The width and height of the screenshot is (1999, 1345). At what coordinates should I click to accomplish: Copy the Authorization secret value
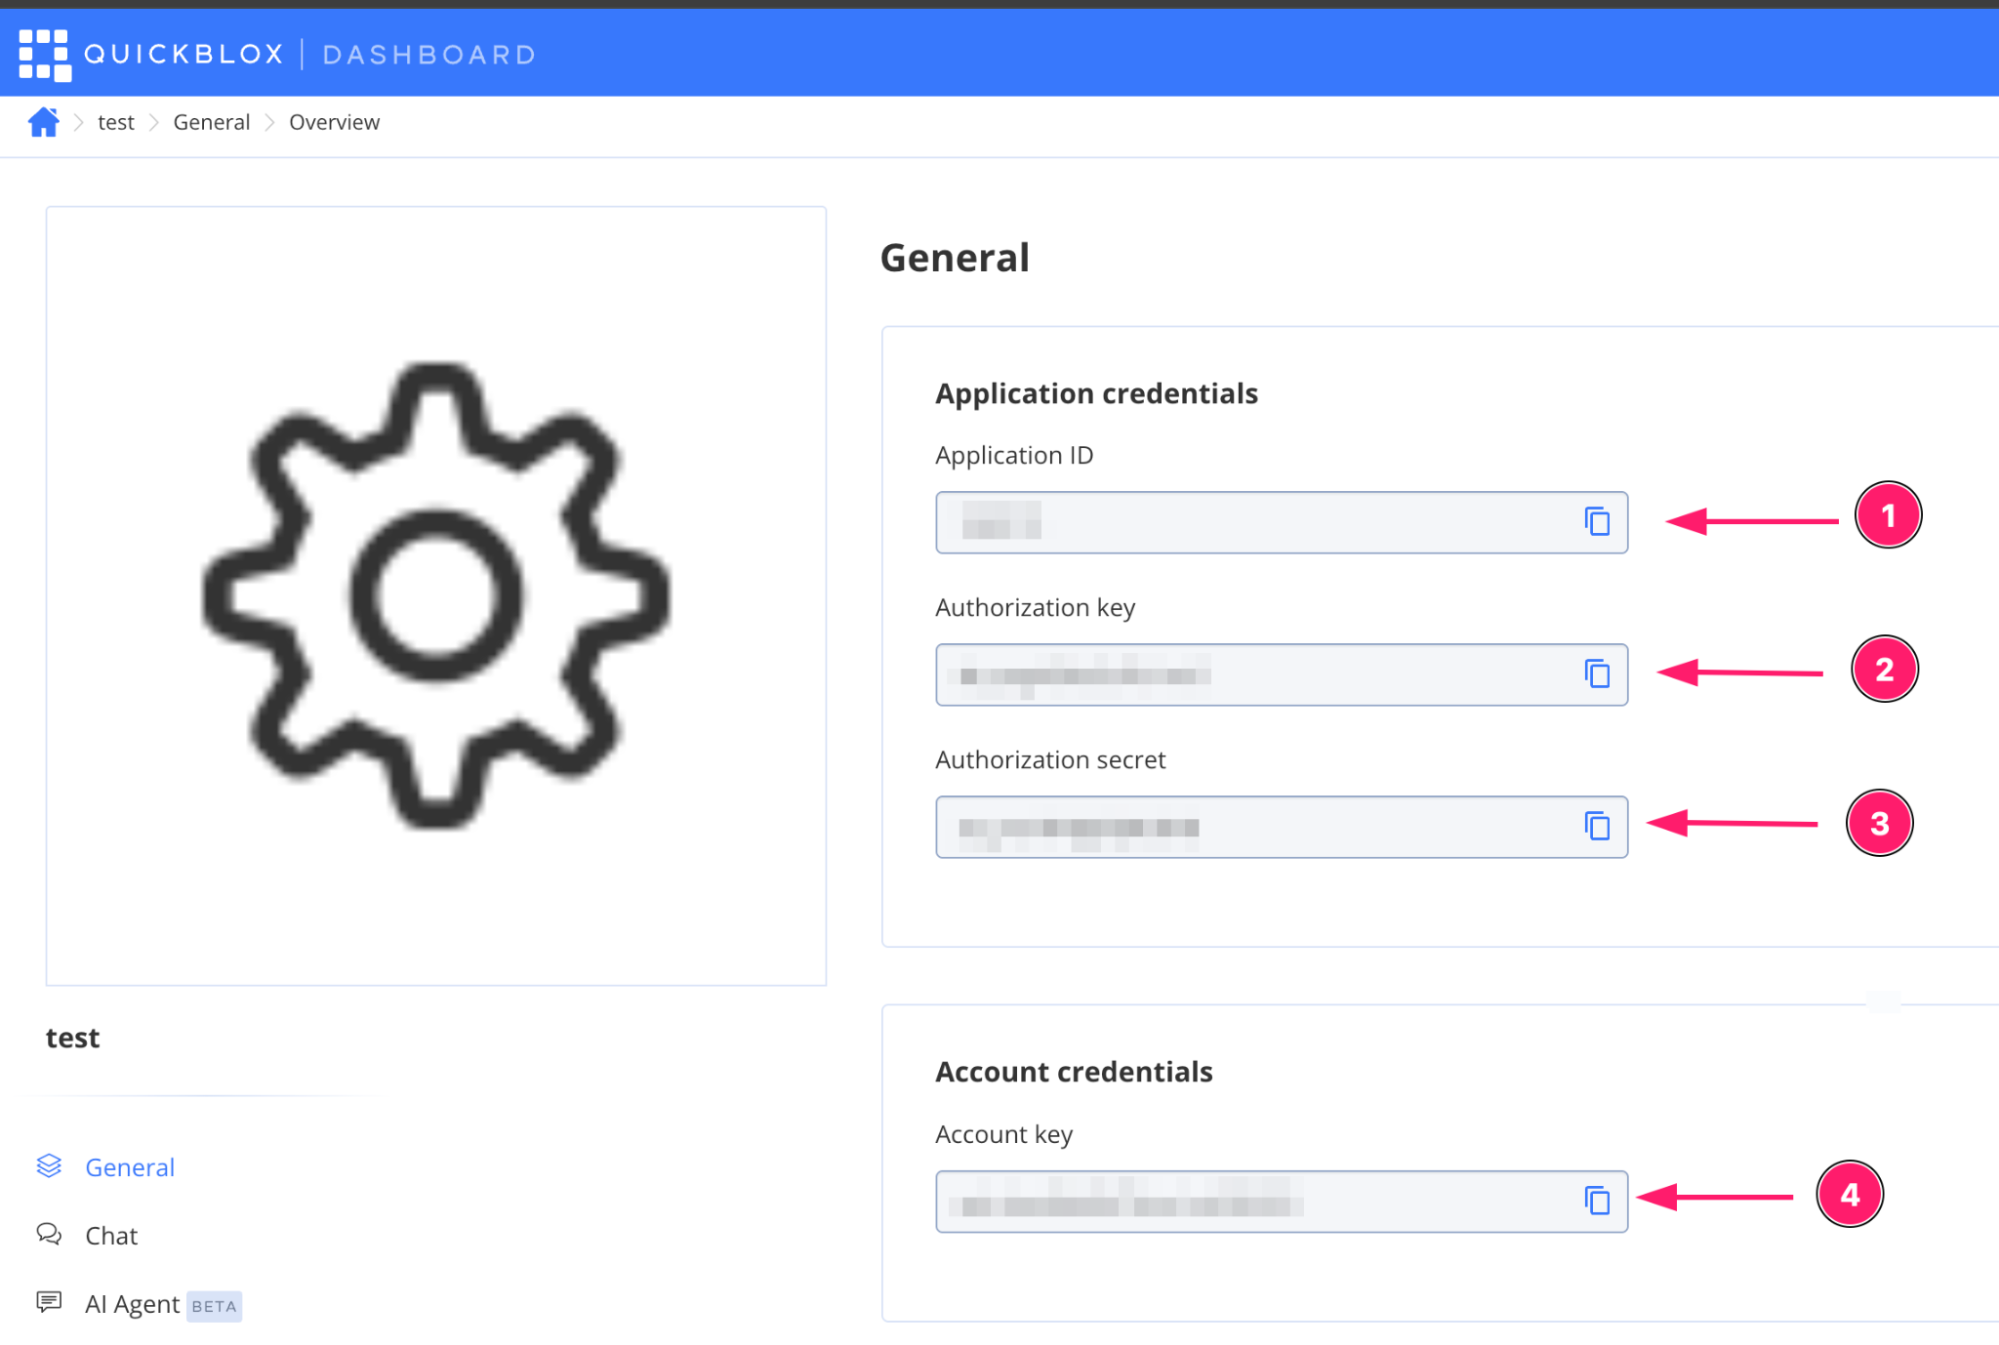click(x=1597, y=826)
